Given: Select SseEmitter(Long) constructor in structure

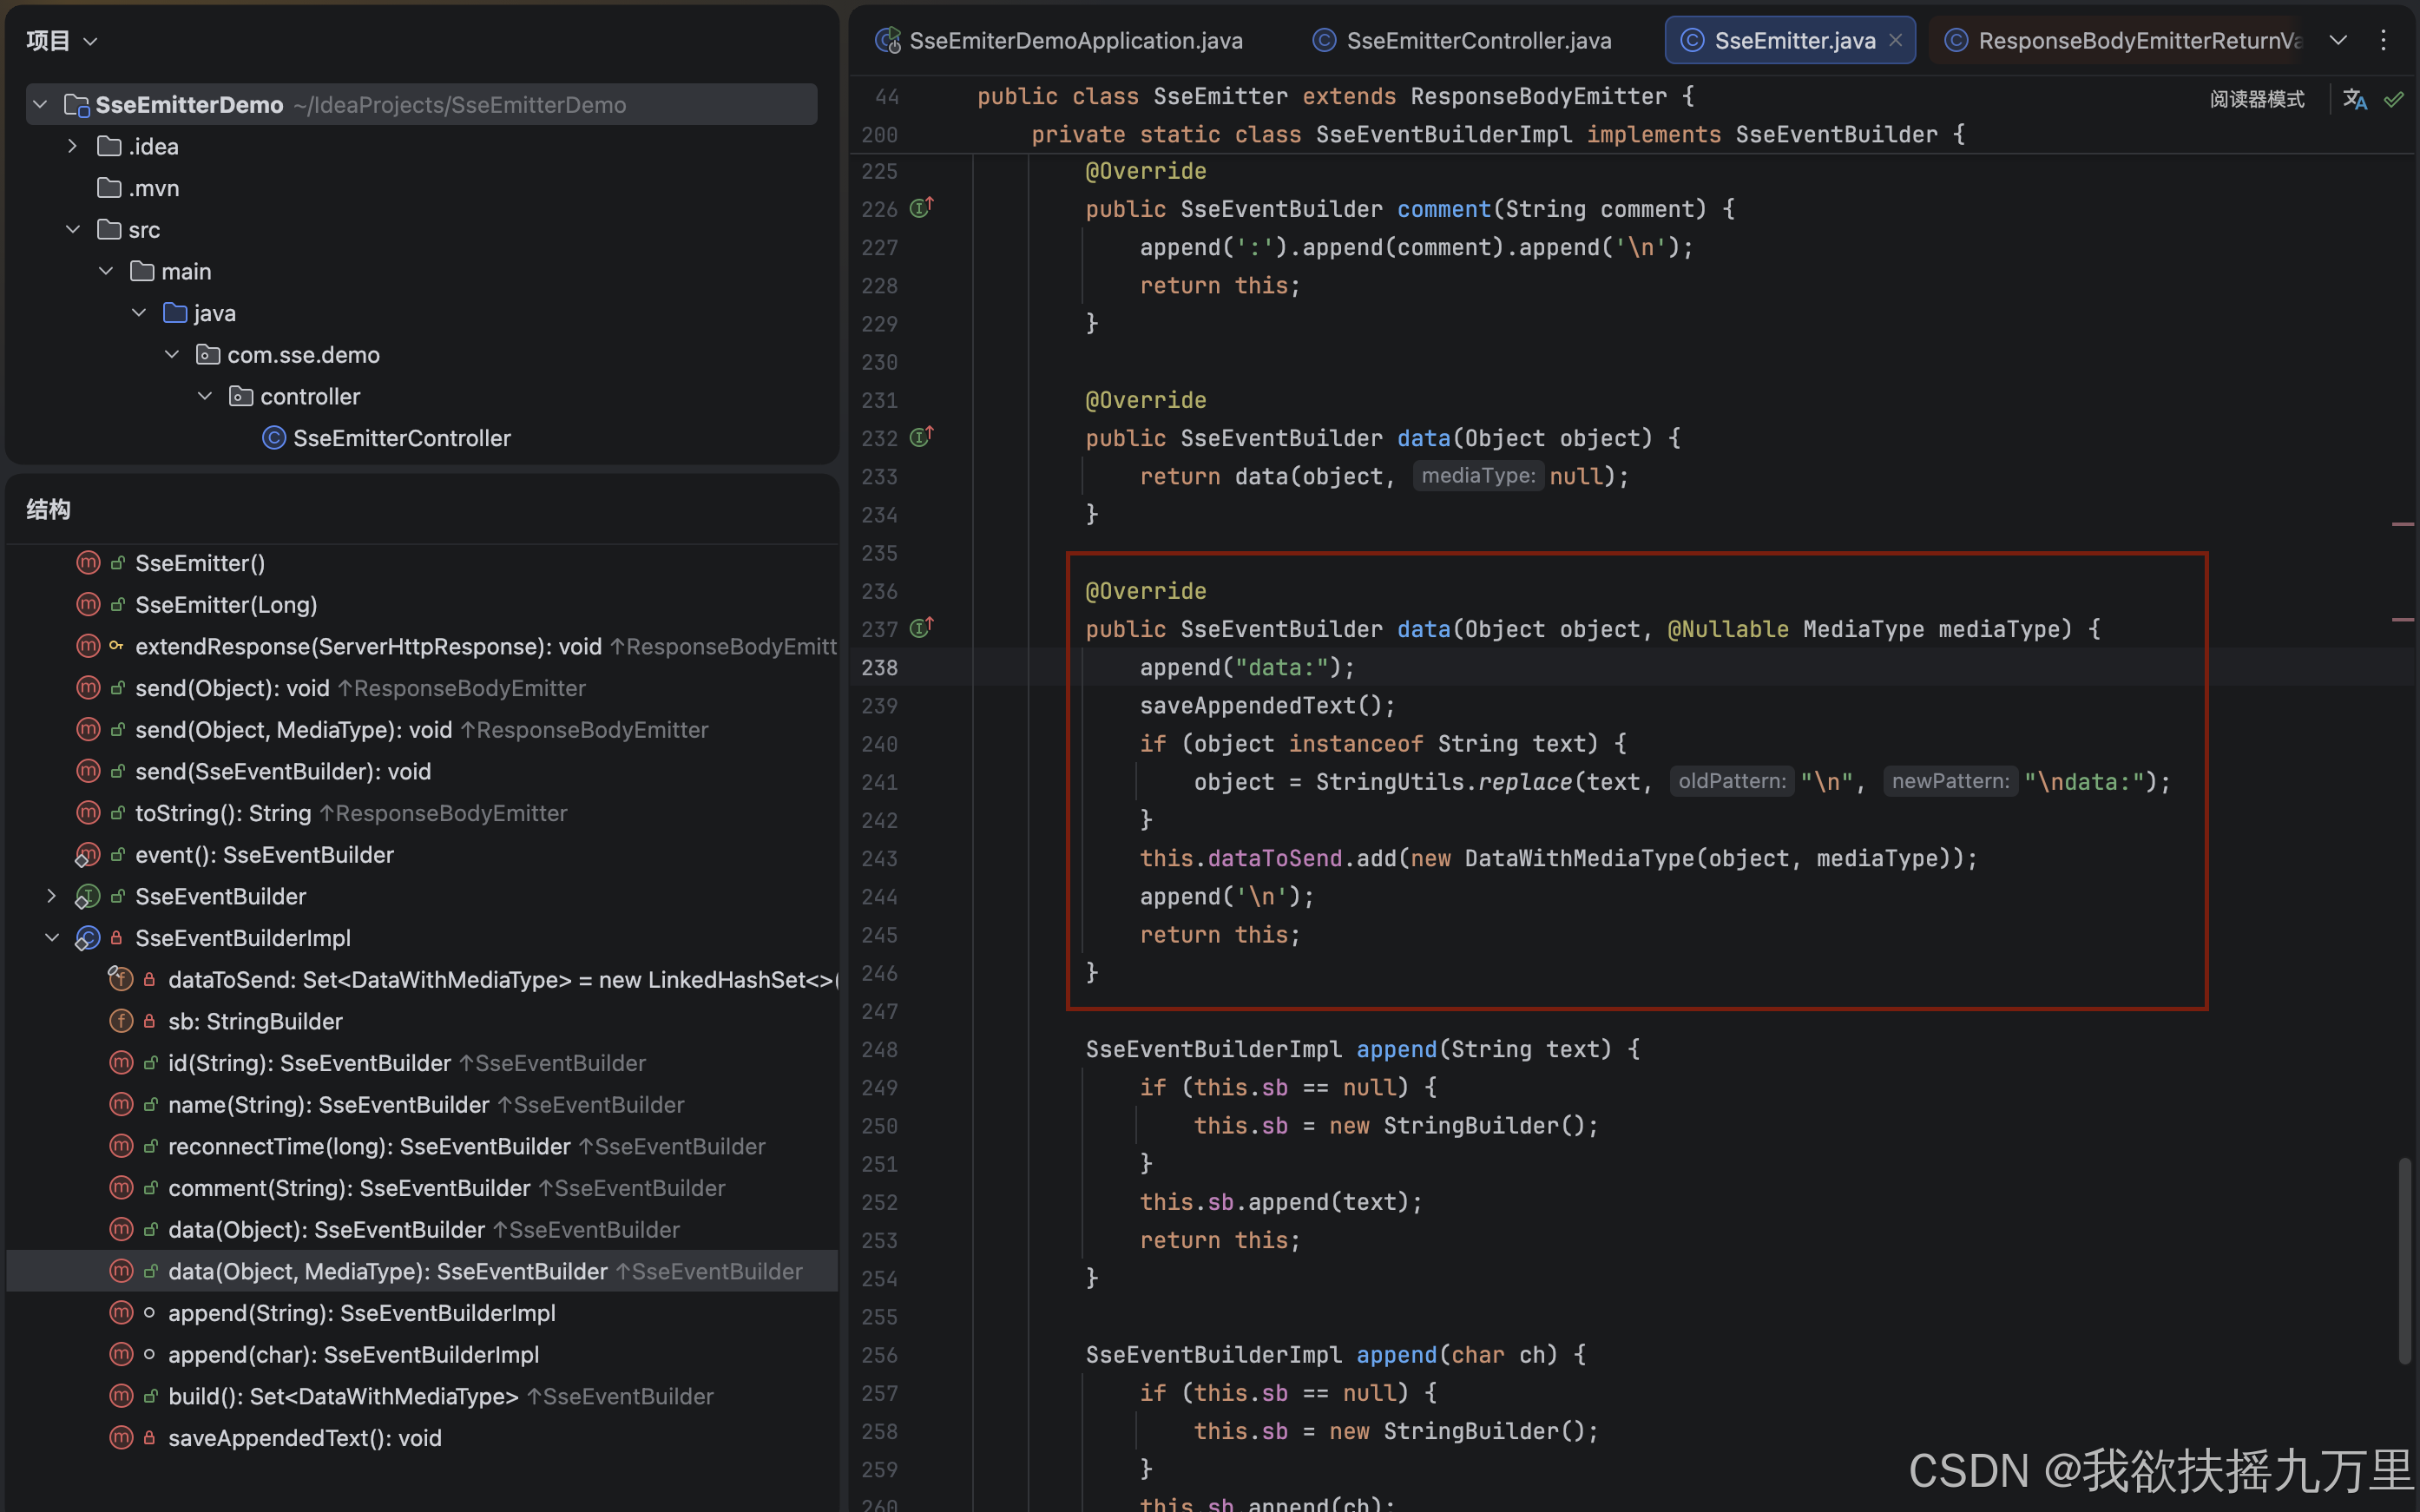Looking at the screenshot, I should [226, 605].
